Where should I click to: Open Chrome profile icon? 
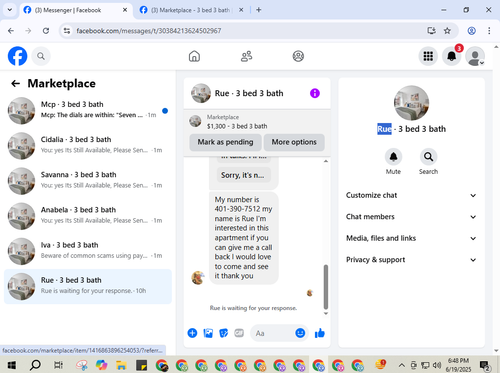[x=472, y=31]
